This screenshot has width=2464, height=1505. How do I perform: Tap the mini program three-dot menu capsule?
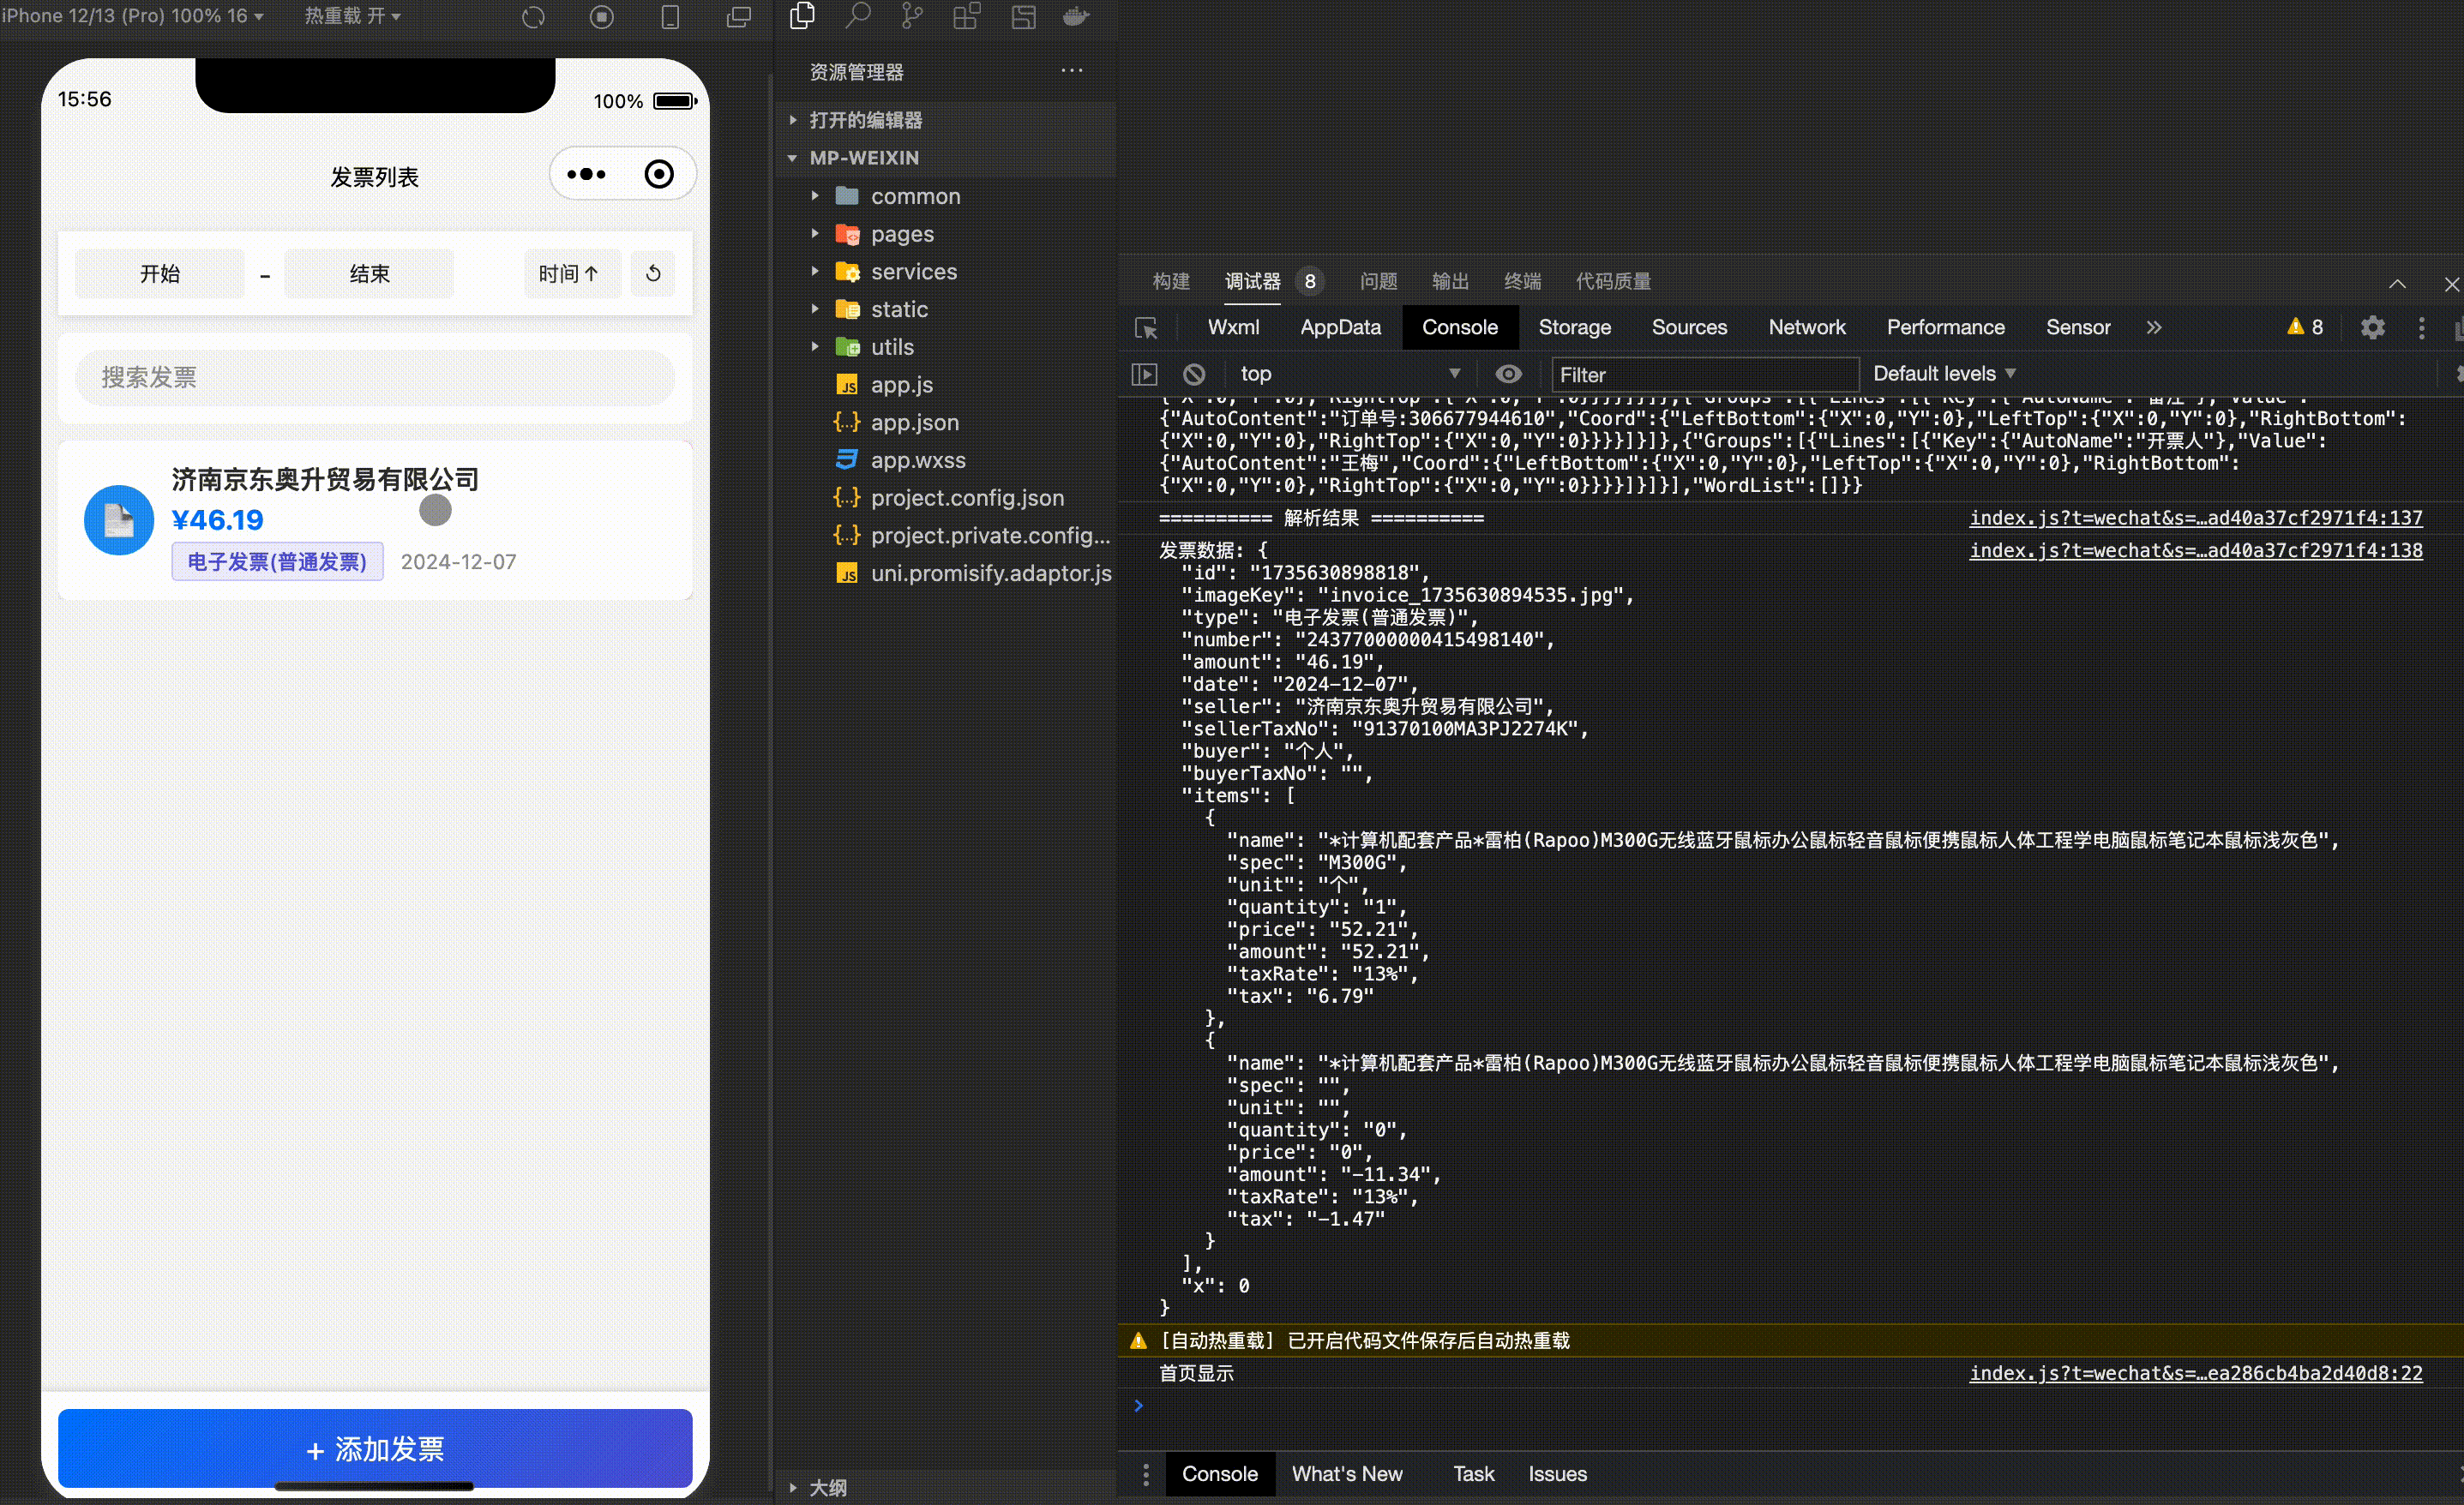586,174
